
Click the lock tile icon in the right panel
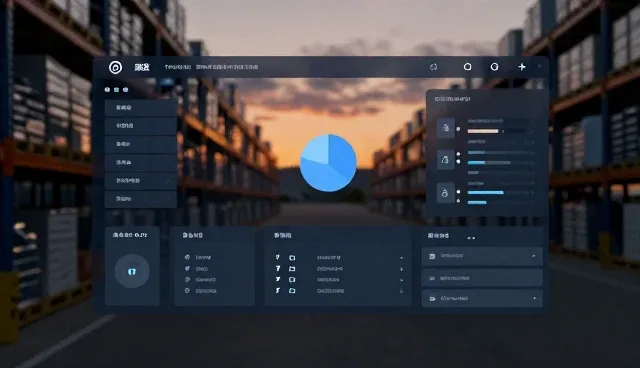(445, 193)
